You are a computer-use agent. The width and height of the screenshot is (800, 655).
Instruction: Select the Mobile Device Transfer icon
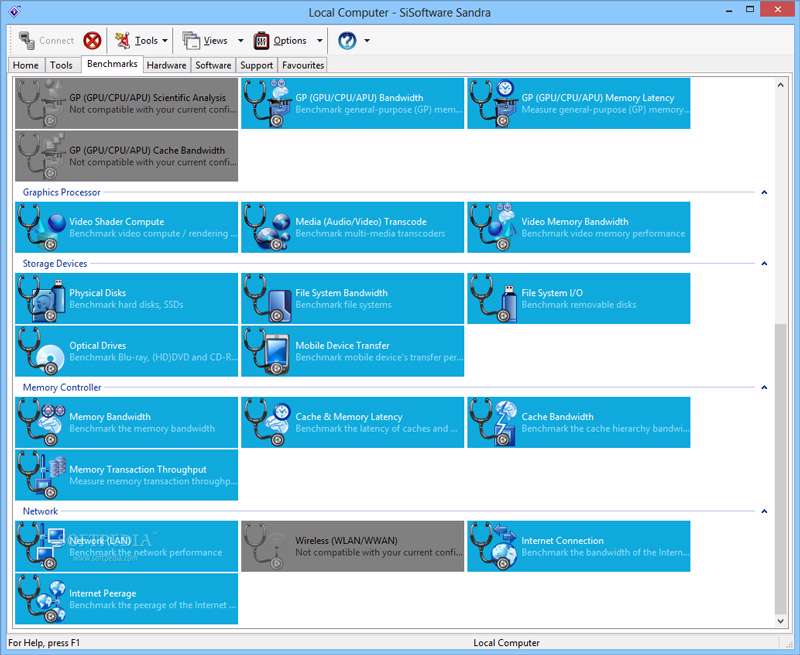click(x=268, y=351)
